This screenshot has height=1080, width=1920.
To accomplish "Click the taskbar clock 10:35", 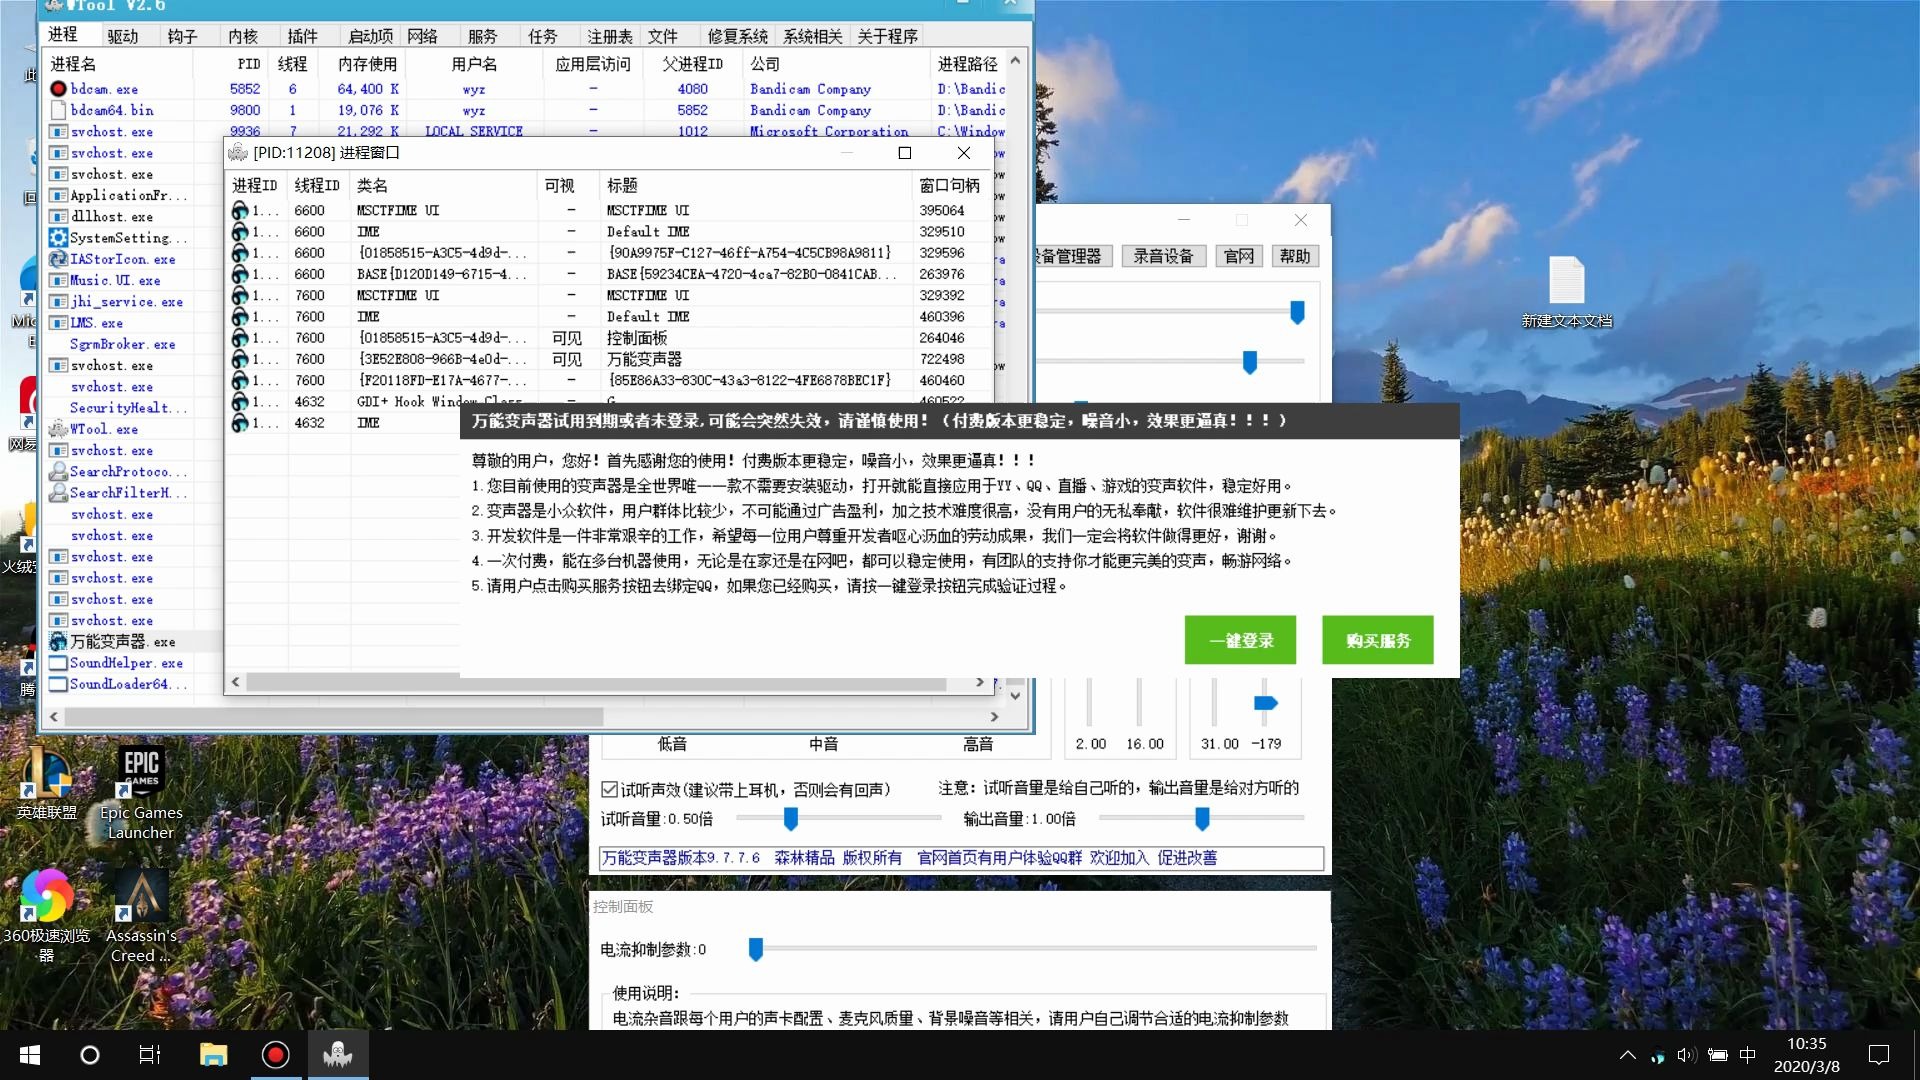I will click(x=1806, y=1043).
